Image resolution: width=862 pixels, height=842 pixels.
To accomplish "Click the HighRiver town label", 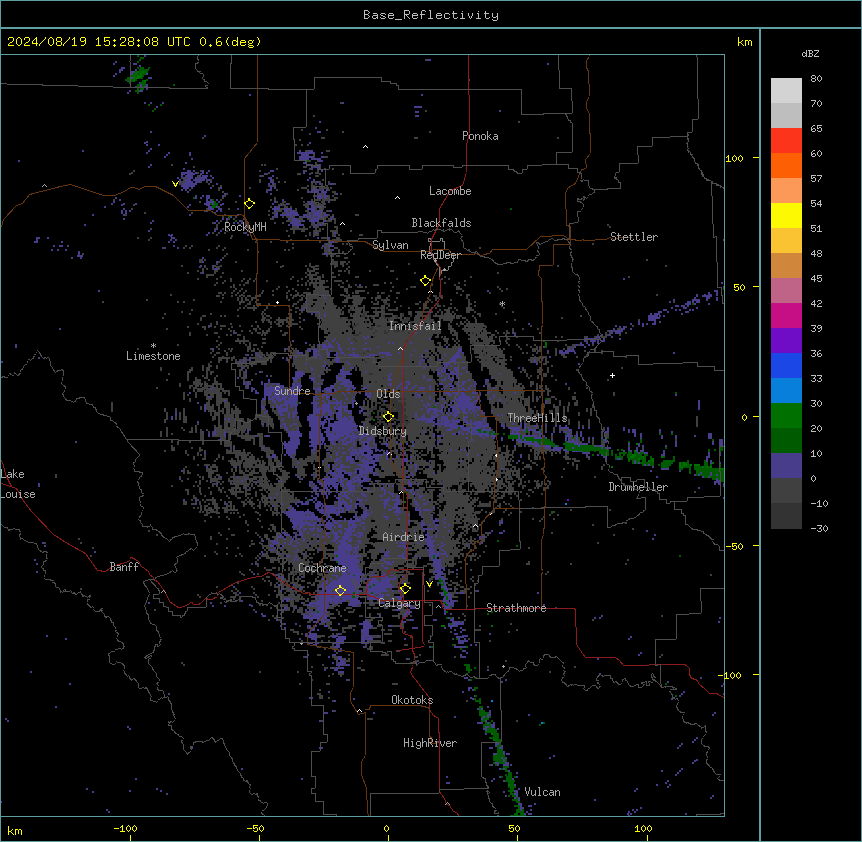I will [x=430, y=743].
